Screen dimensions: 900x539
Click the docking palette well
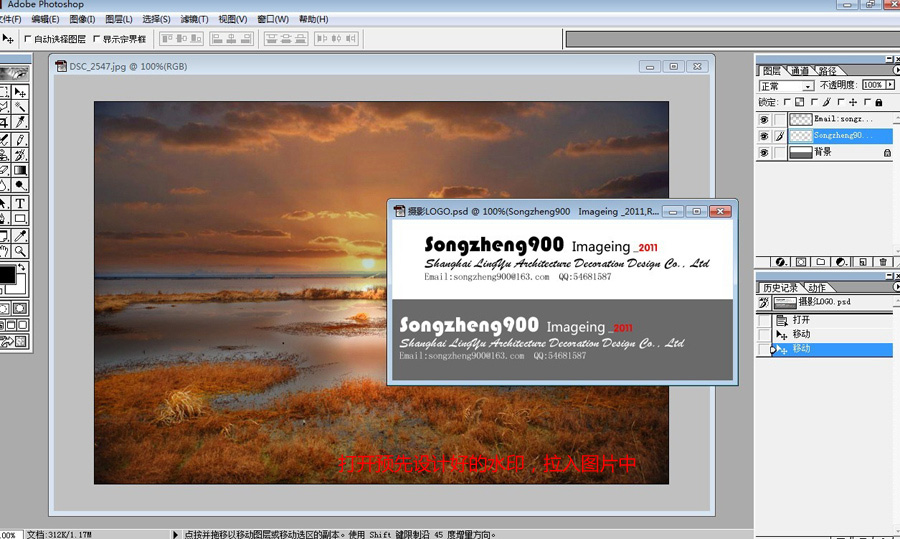point(732,39)
